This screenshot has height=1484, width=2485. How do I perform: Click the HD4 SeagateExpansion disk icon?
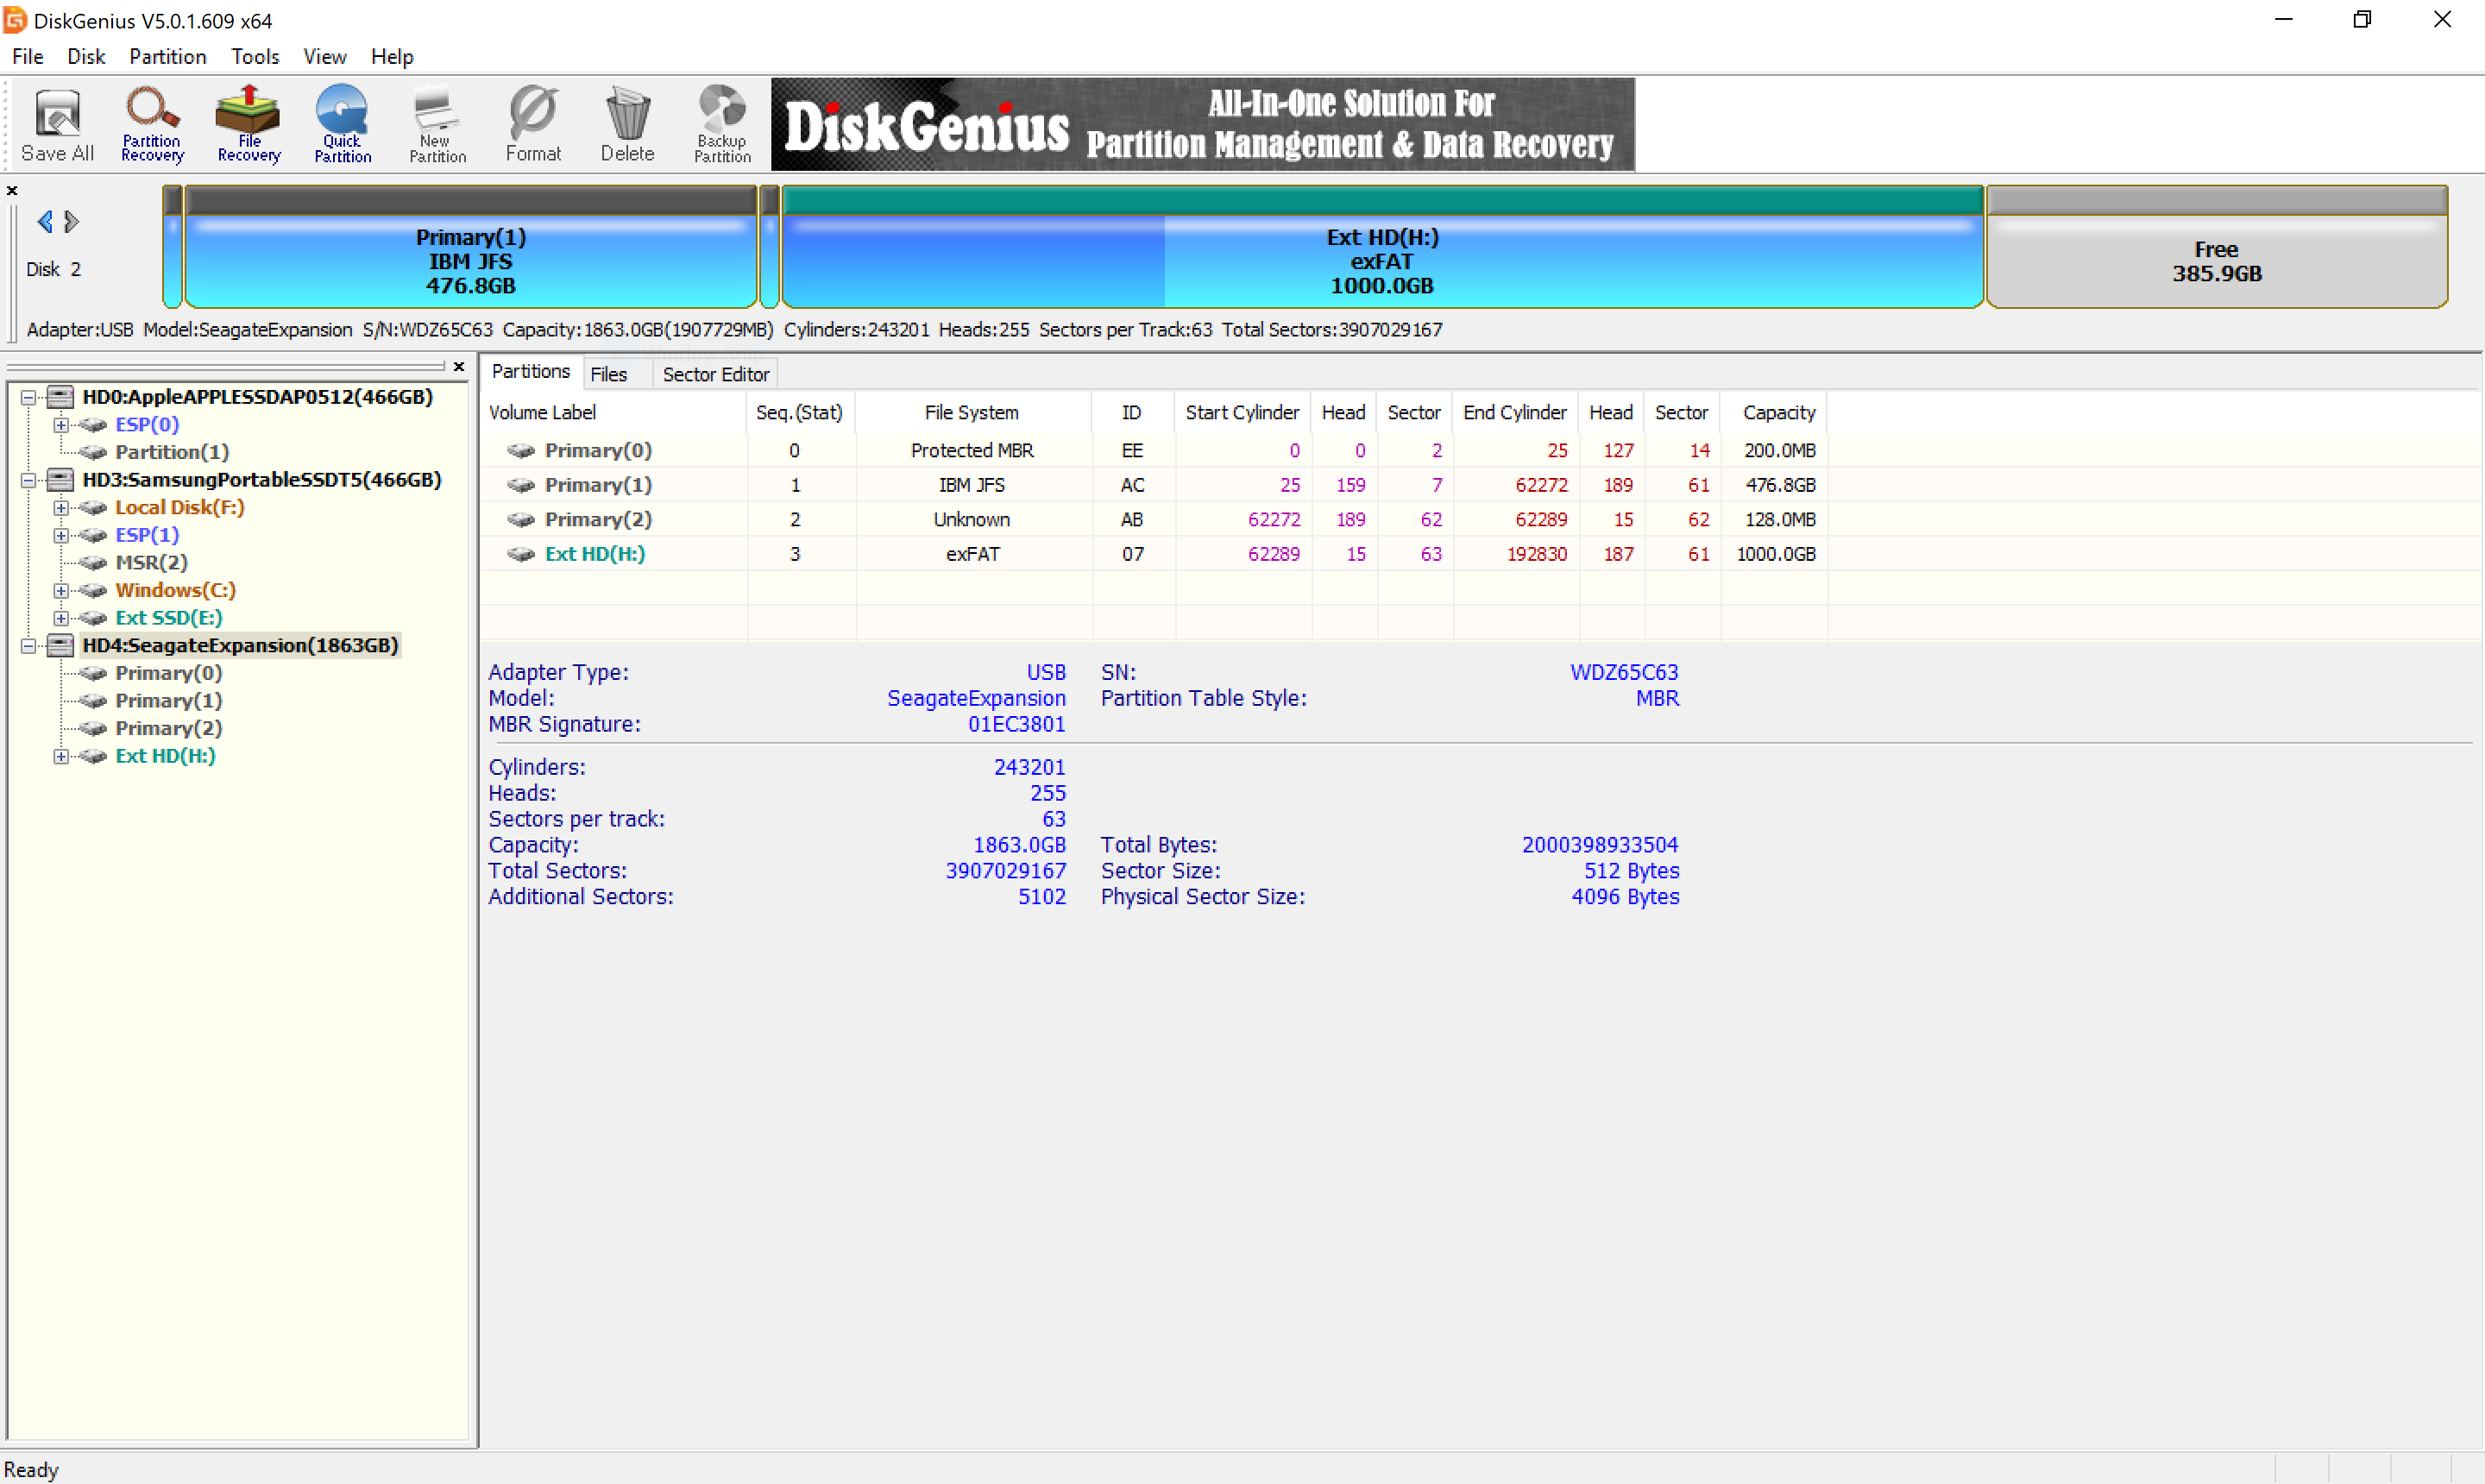click(x=61, y=645)
